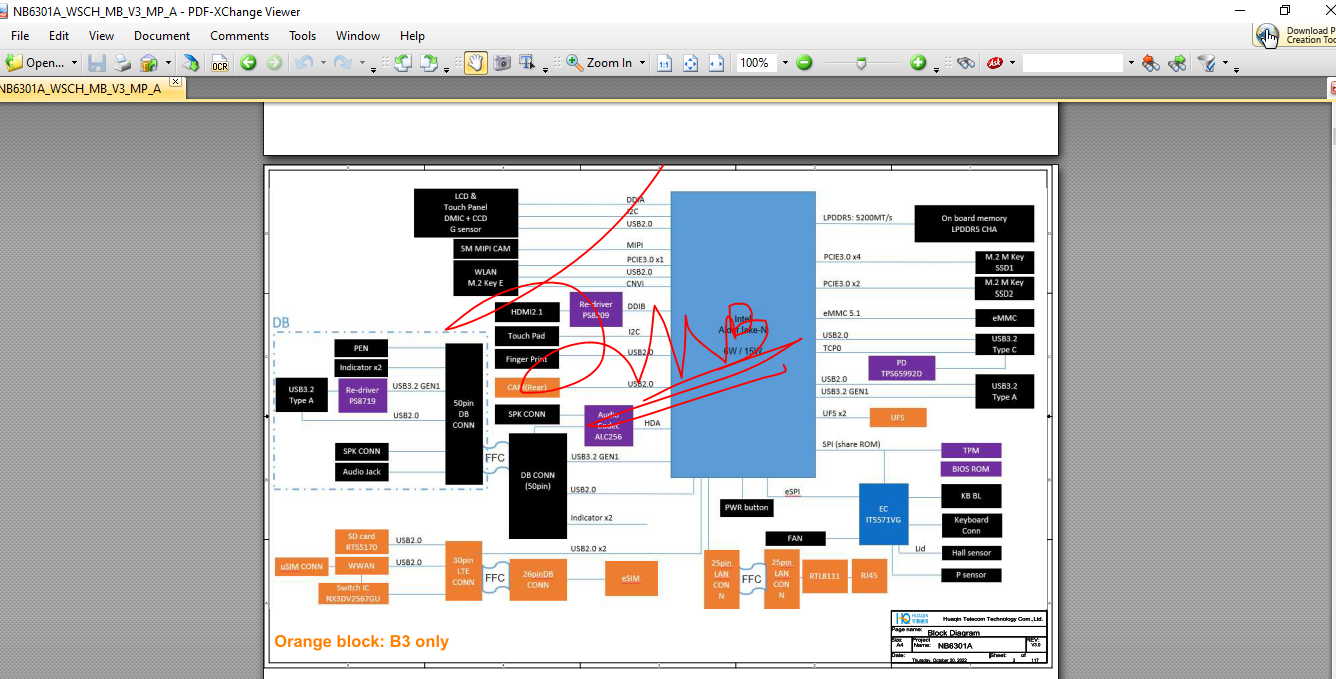
Task: Open Find with the binoculars icon
Action: click(965, 62)
